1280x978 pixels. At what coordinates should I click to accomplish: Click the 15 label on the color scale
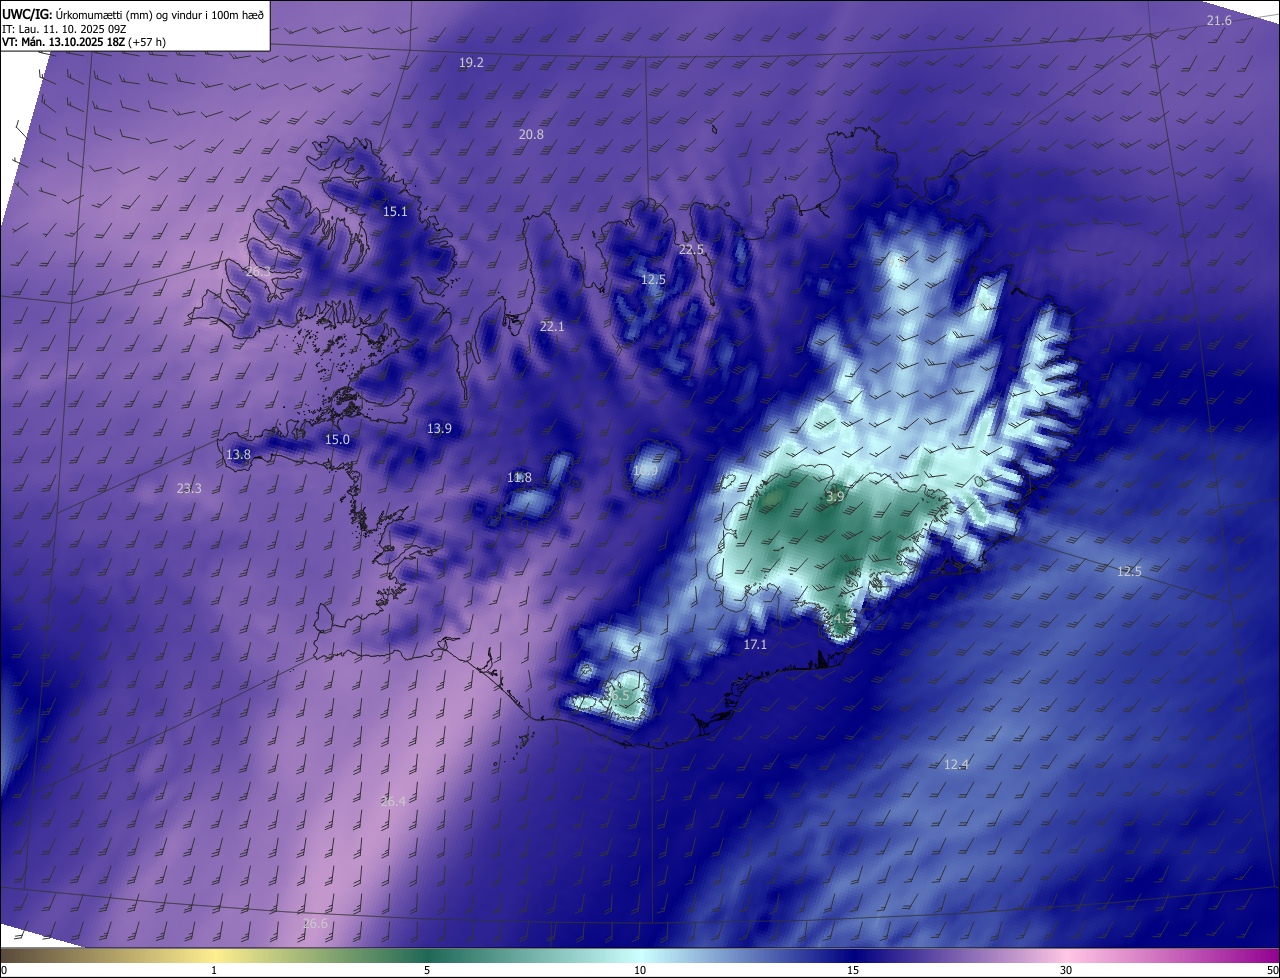point(853,971)
